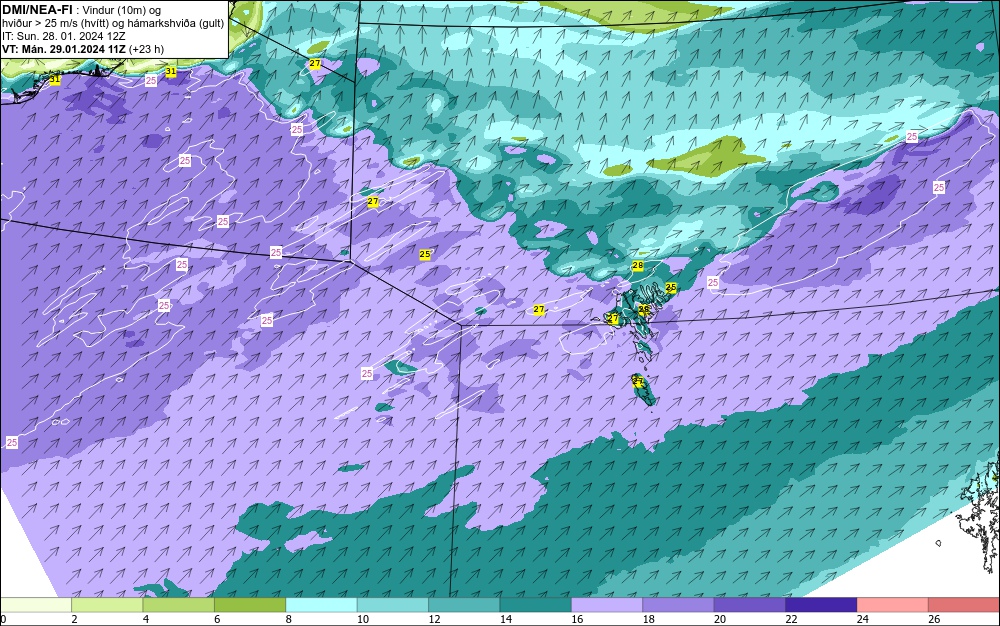Viewport: 1000px width, 626px height.
Task: Click scale number '8' below the color bar
Action: coord(289,619)
